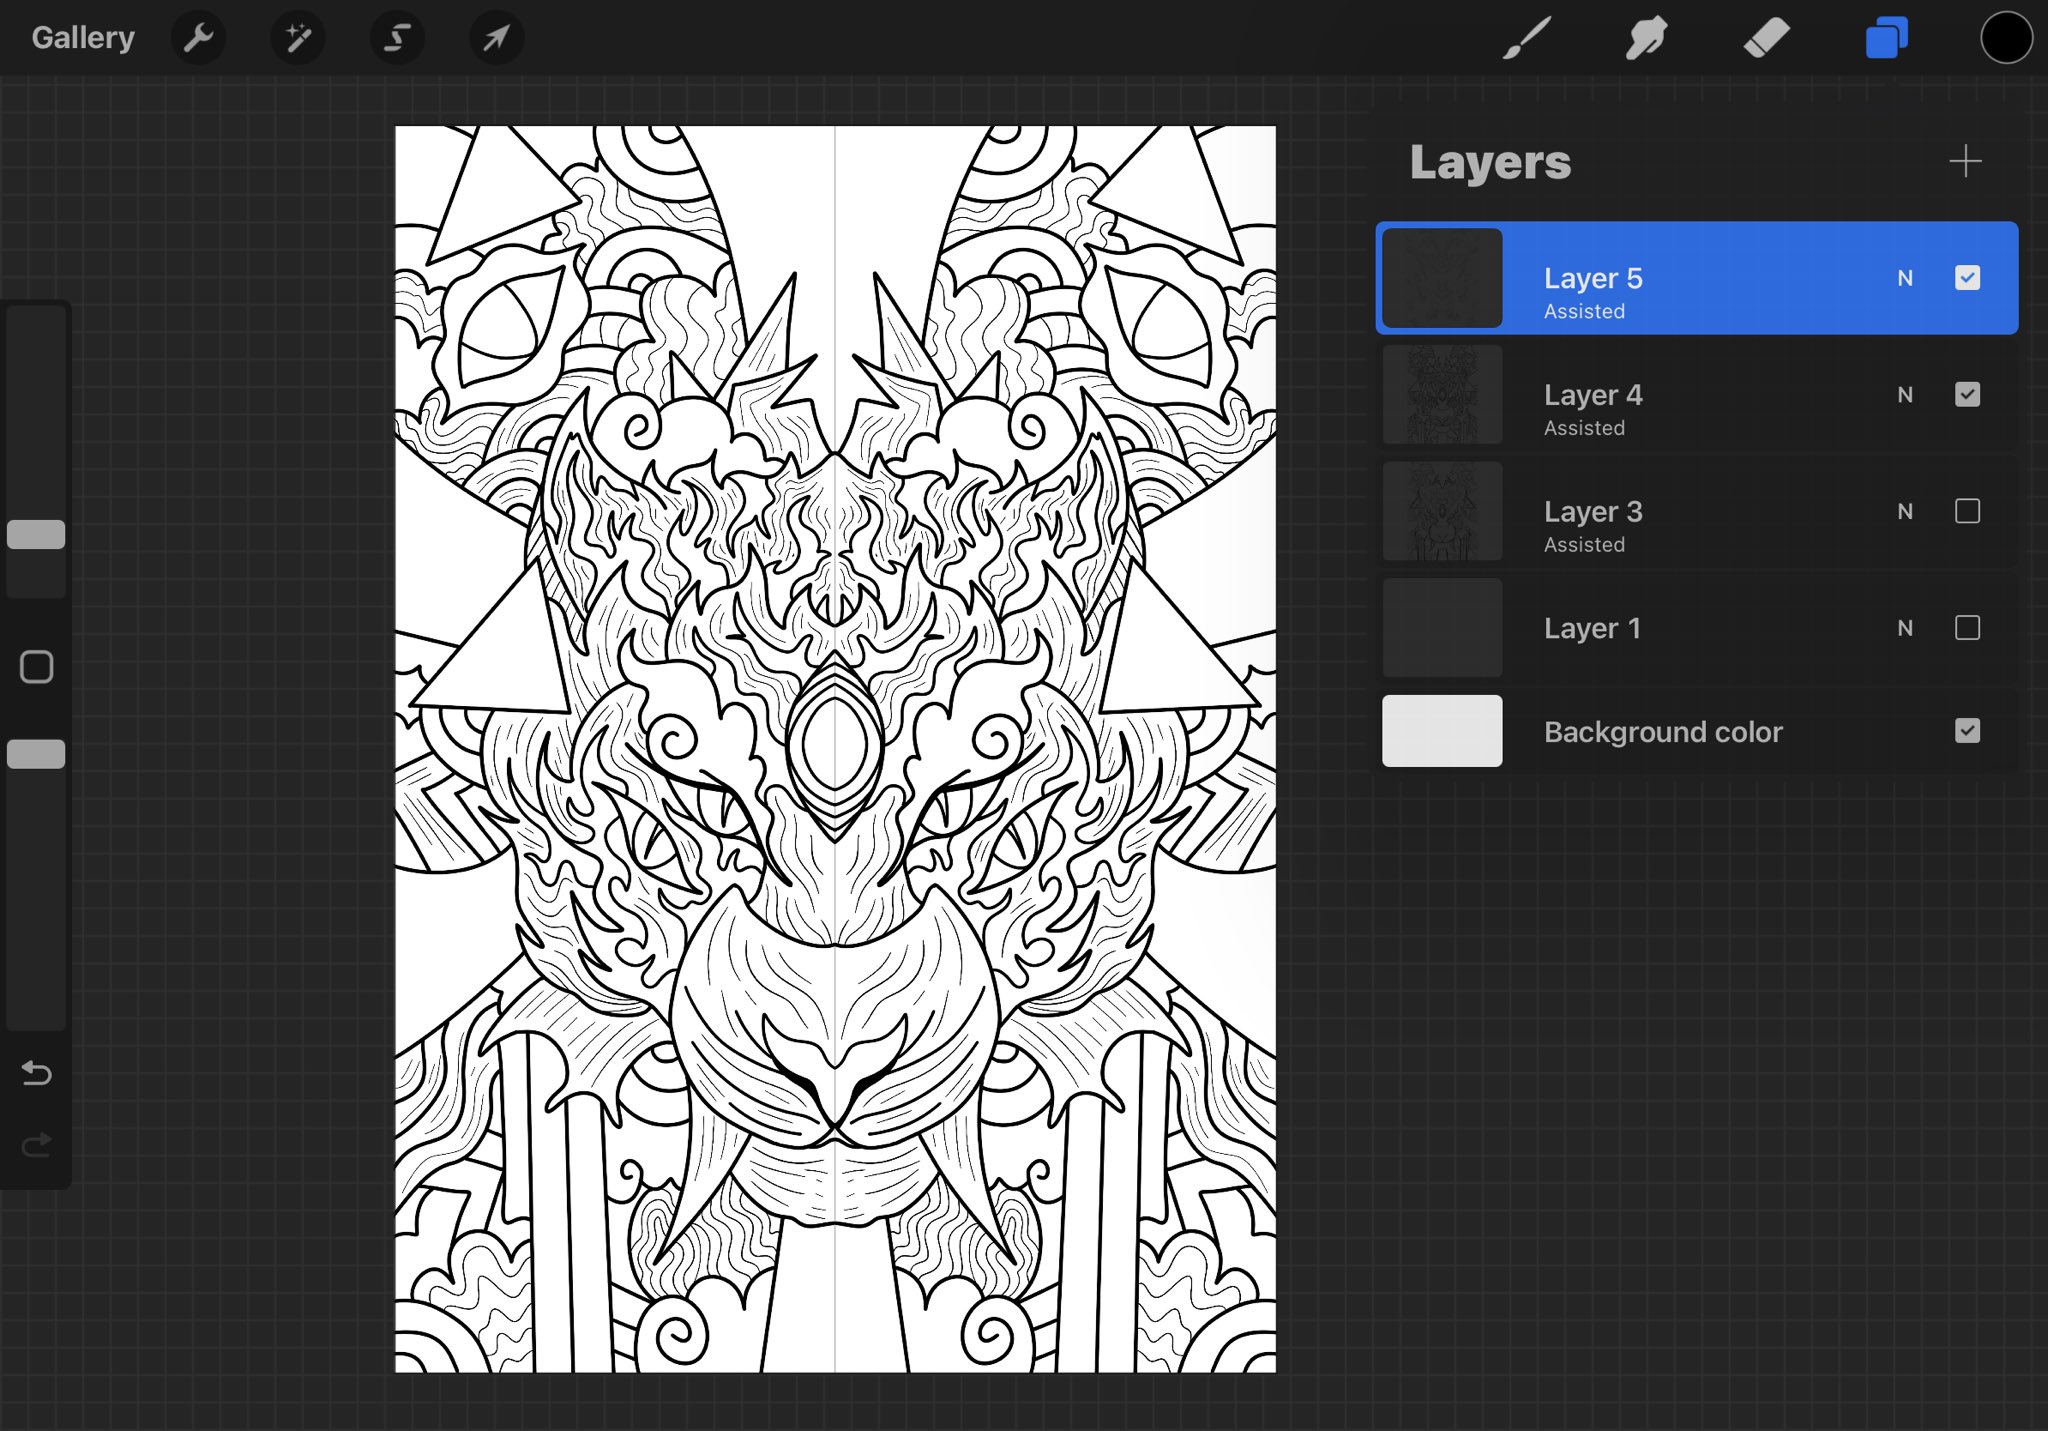This screenshot has width=2048, height=1431.
Task: Activate the Transform arrow tool
Action: point(496,38)
